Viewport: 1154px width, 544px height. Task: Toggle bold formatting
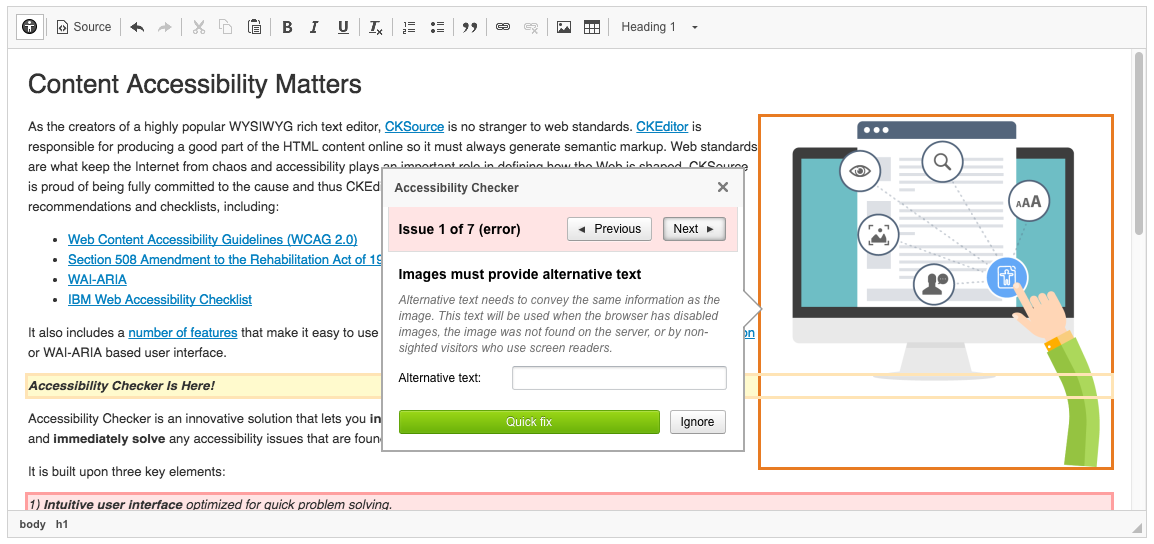(287, 27)
